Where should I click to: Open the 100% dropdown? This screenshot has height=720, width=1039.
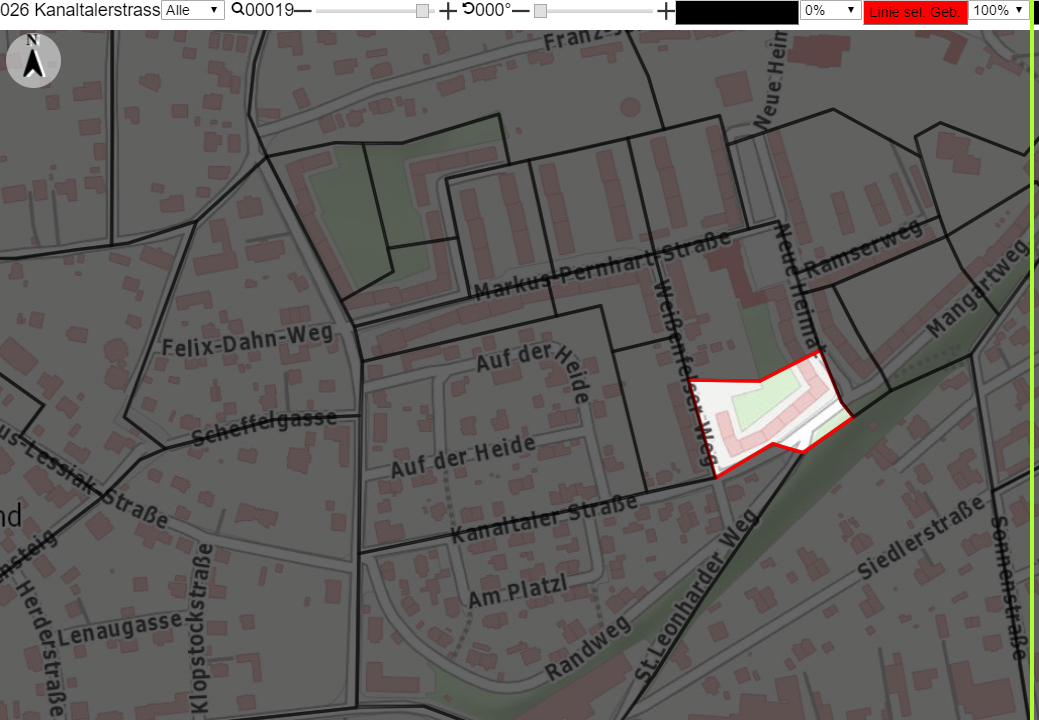click(999, 10)
